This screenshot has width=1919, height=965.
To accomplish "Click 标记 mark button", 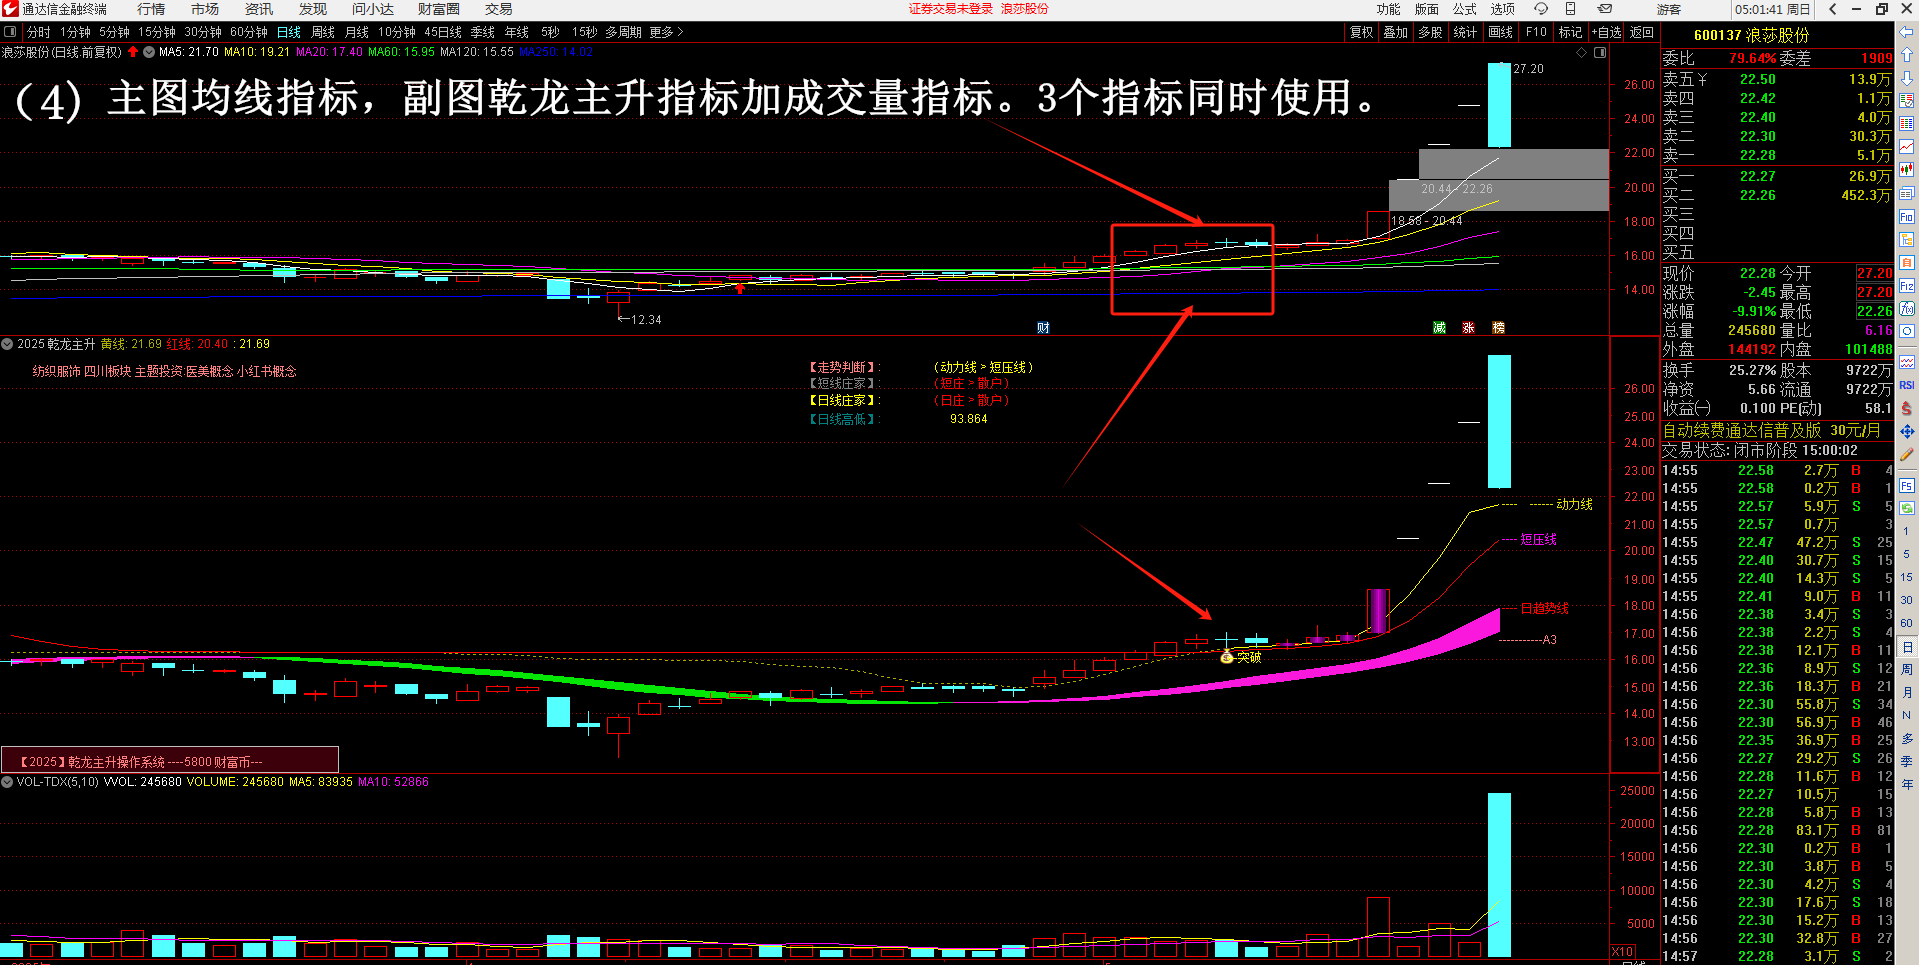I will tap(1570, 32).
